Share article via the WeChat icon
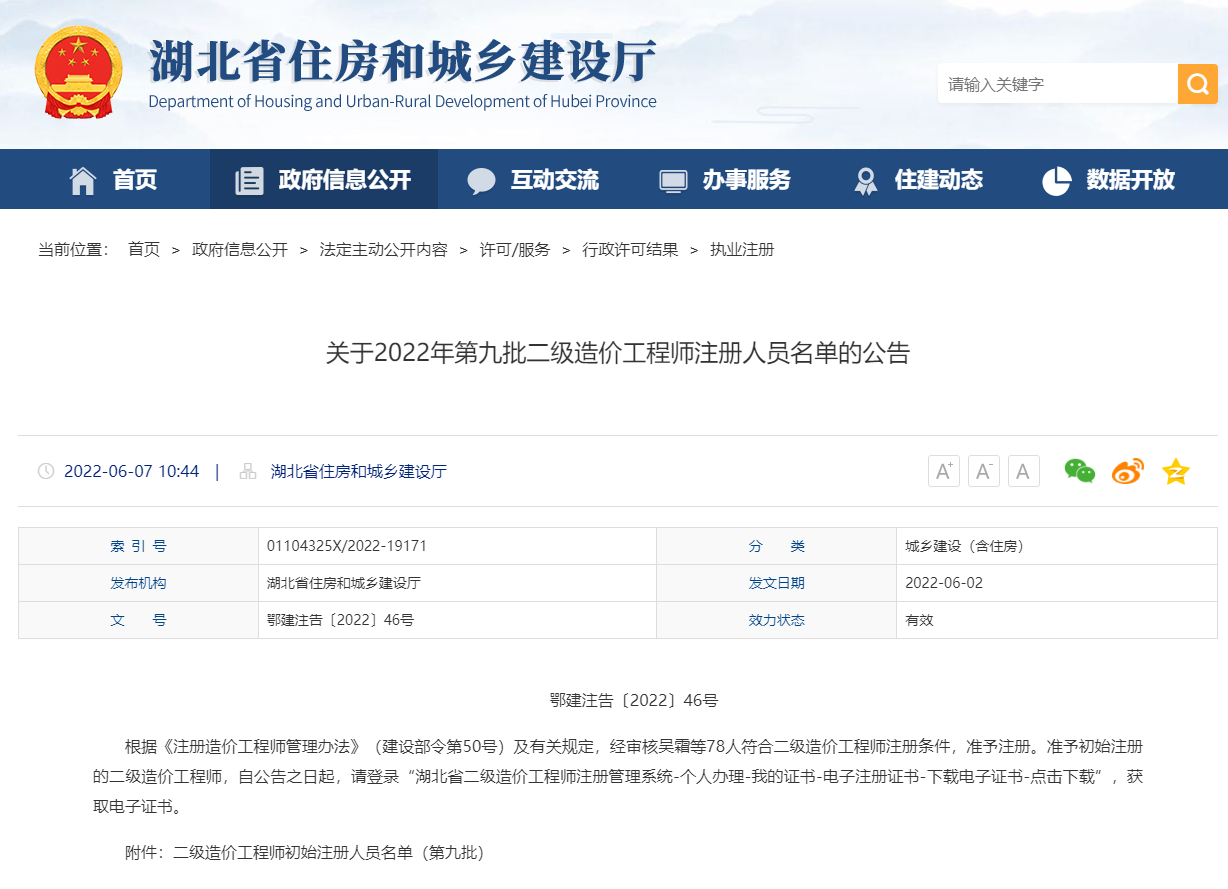1228x889 pixels. (x=1081, y=471)
